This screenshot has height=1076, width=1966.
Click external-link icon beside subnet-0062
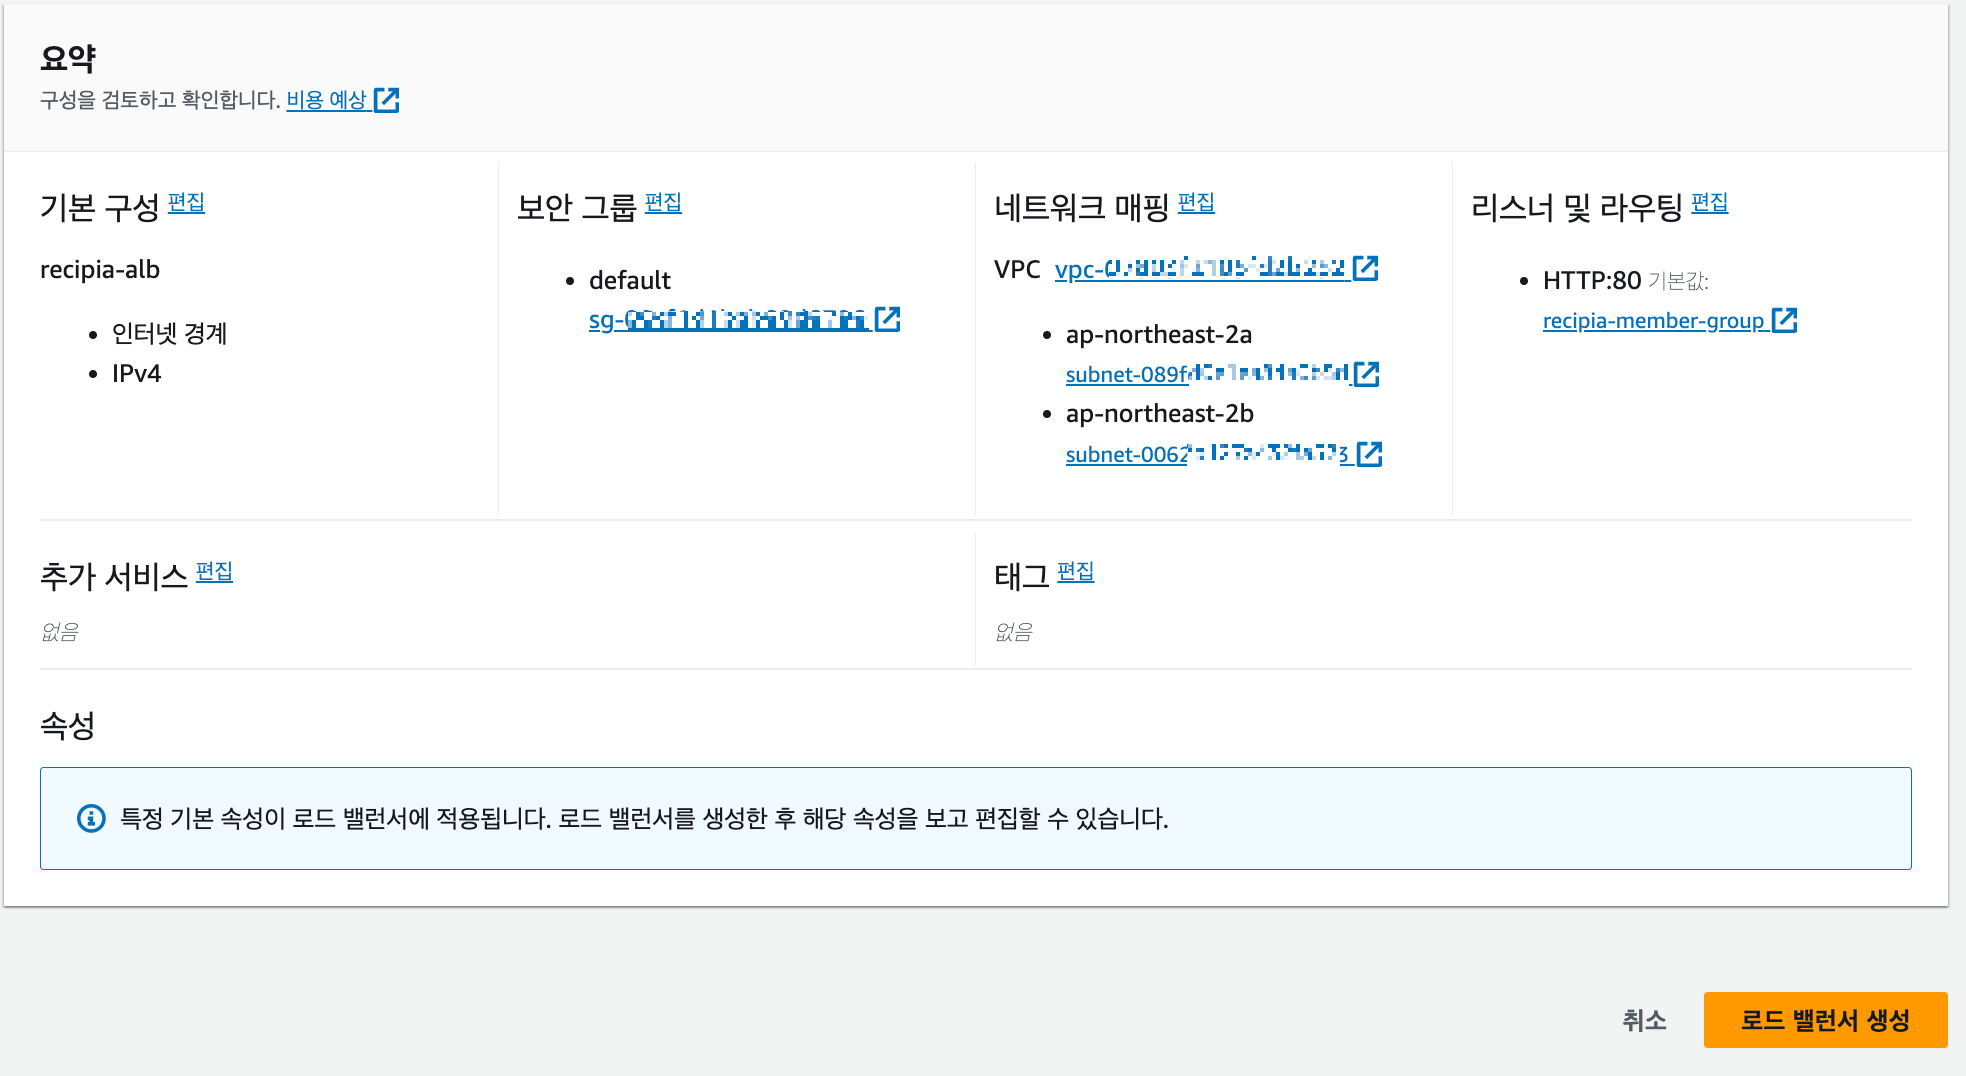click(x=1369, y=454)
